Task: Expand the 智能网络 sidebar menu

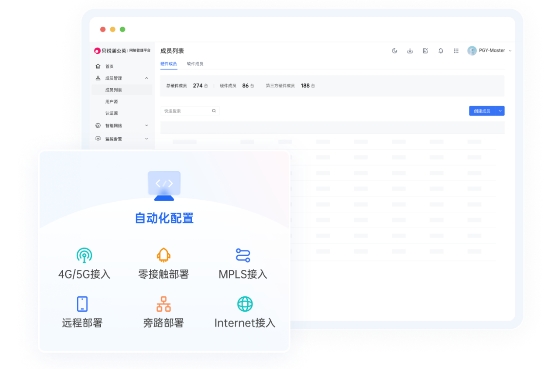Action: pos(146,126)
